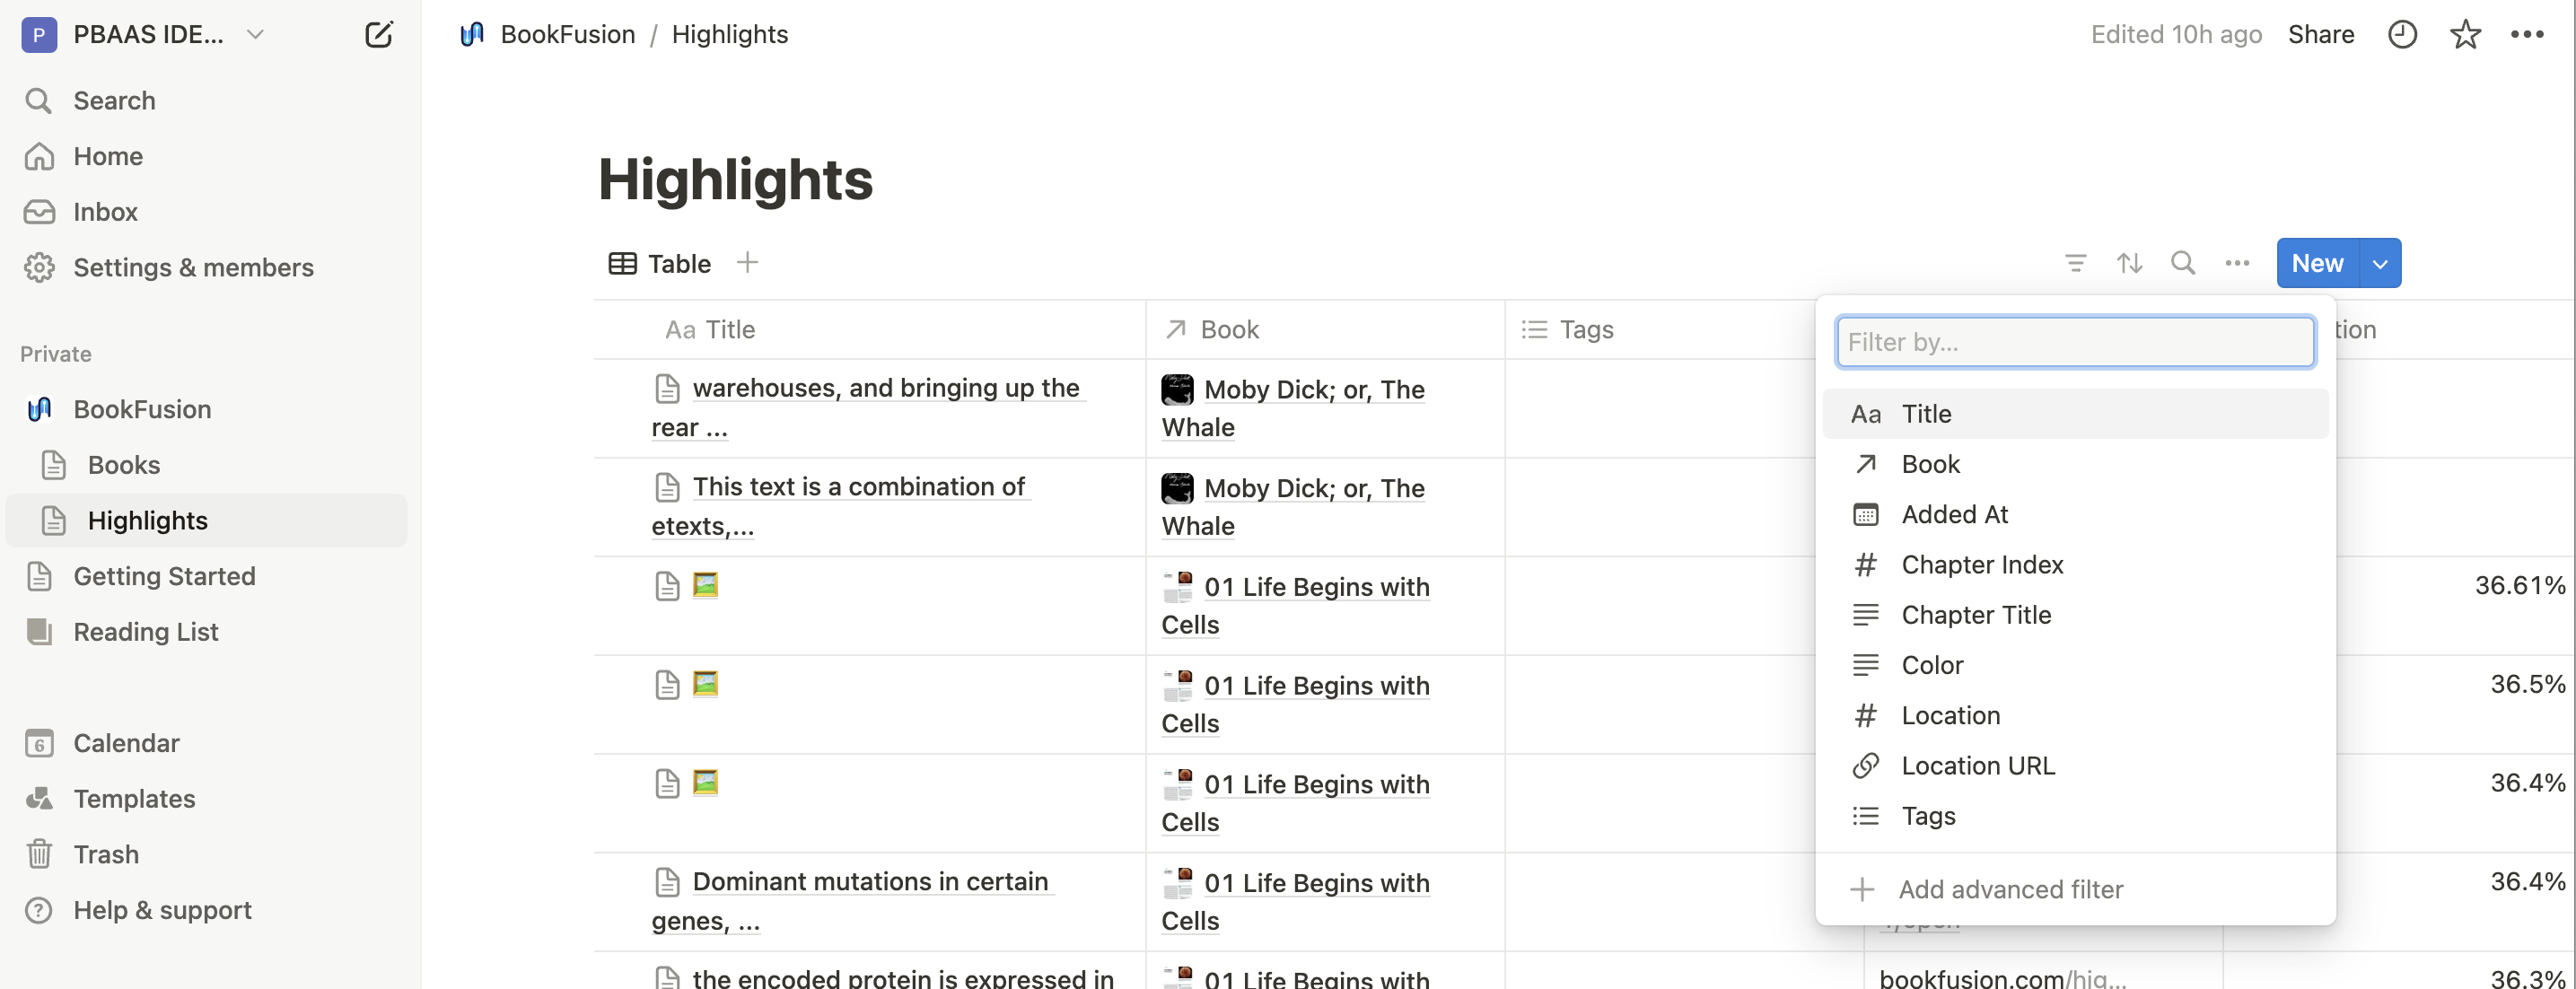
Task: Open page history via the clock icon
Action: (2403, 33)
